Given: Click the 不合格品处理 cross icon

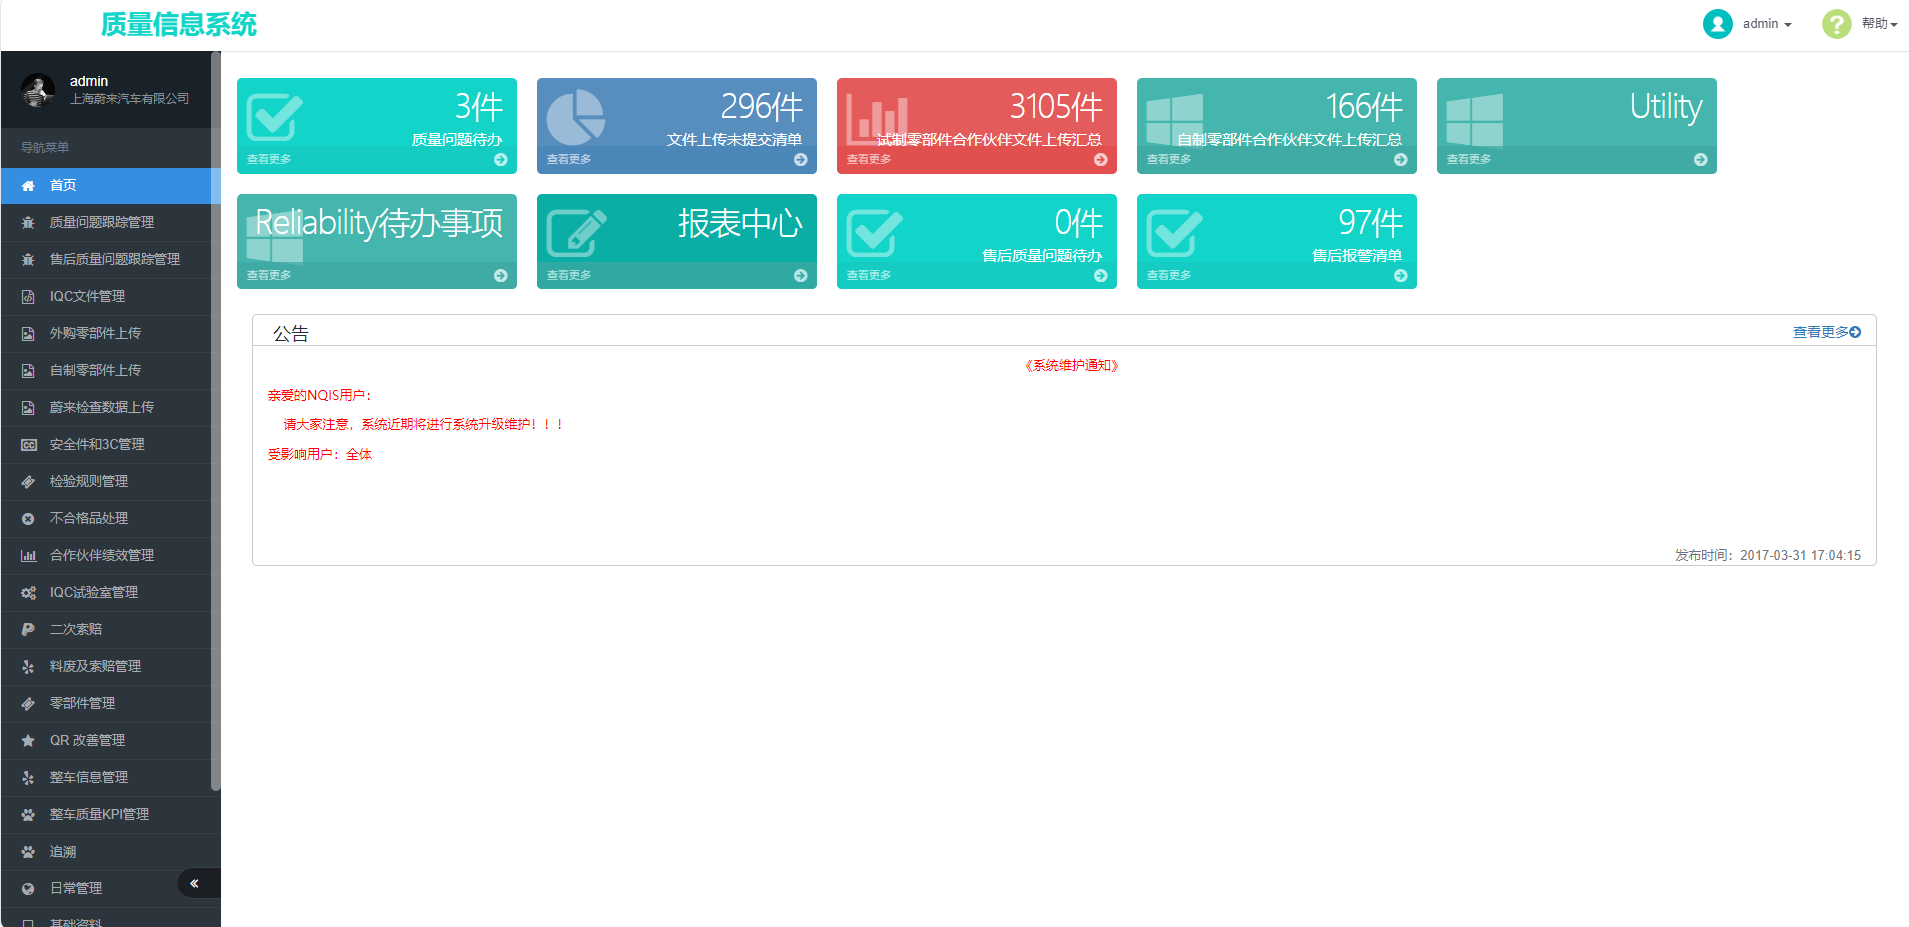Looking at the screenshot, I should (x=27, y=518).
